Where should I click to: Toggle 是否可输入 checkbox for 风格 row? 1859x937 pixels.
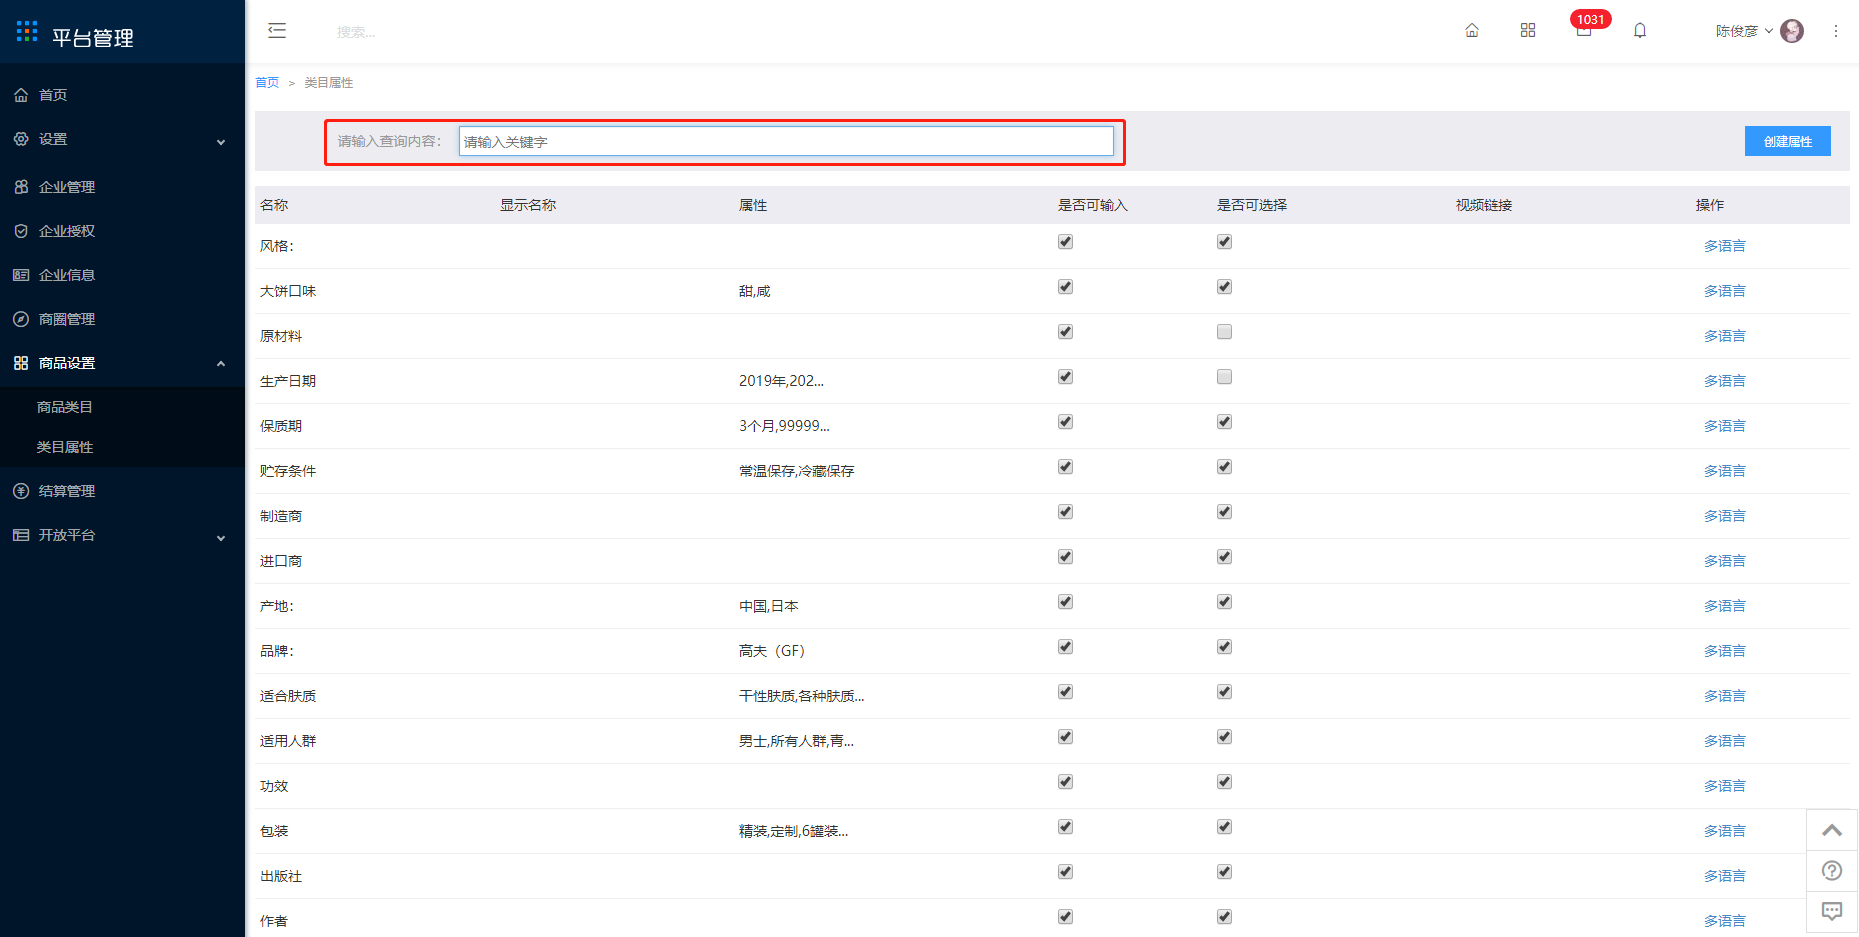coord(1065,242)
